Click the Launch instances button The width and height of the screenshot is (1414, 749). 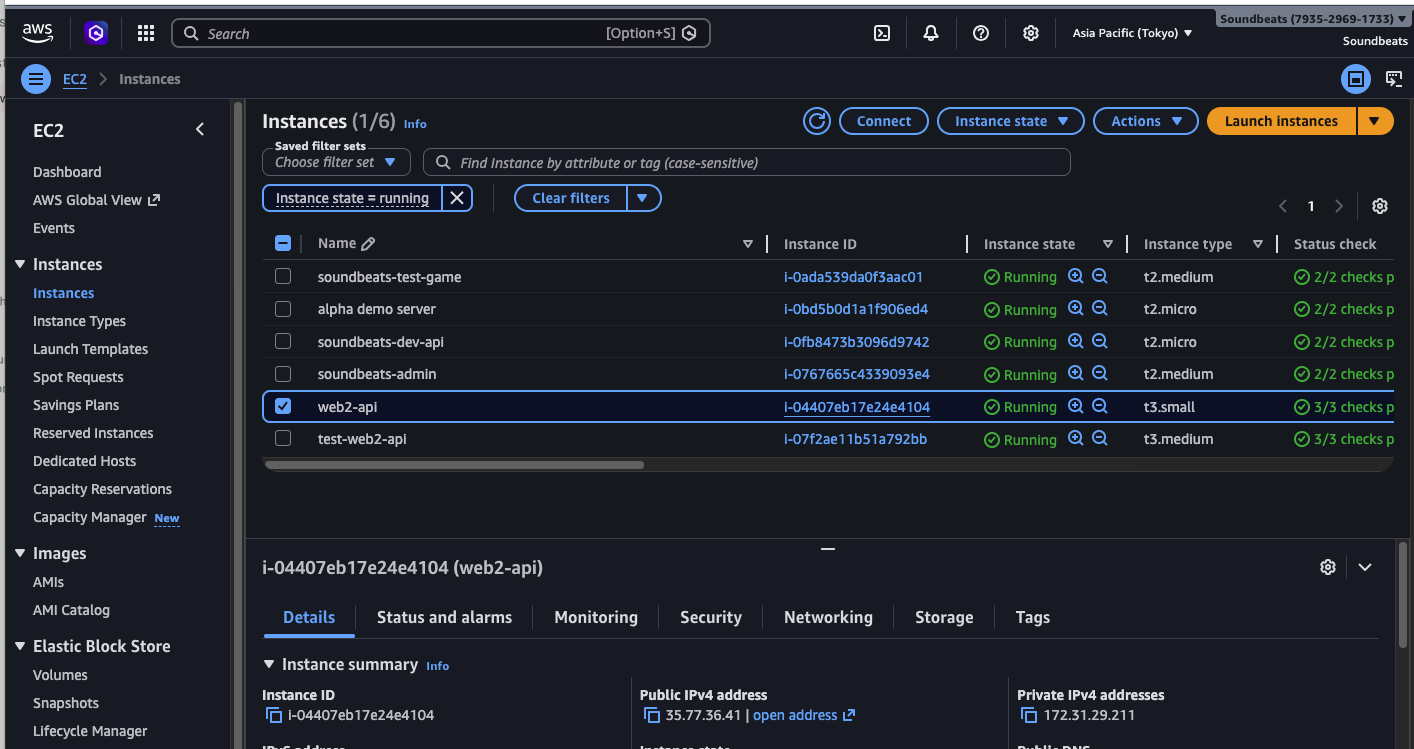coord(1281,121)
